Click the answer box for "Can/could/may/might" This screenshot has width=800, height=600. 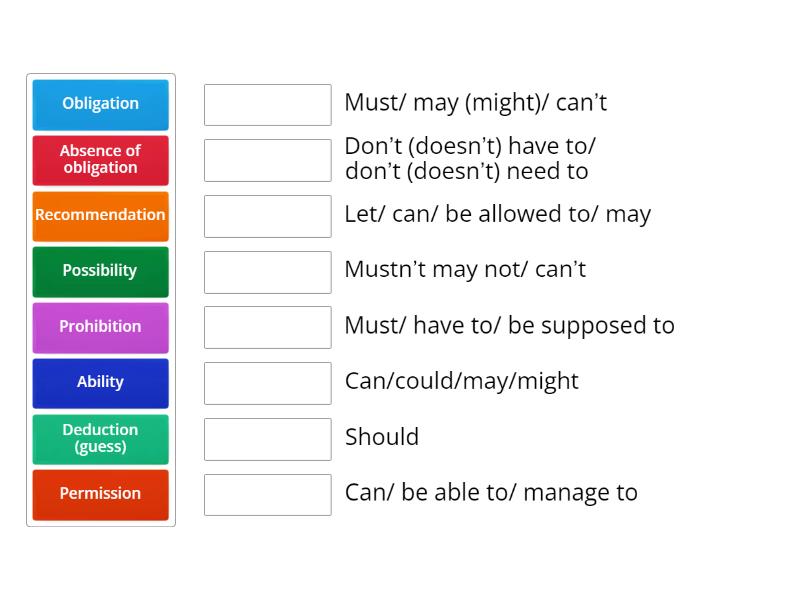click(267, 383)
